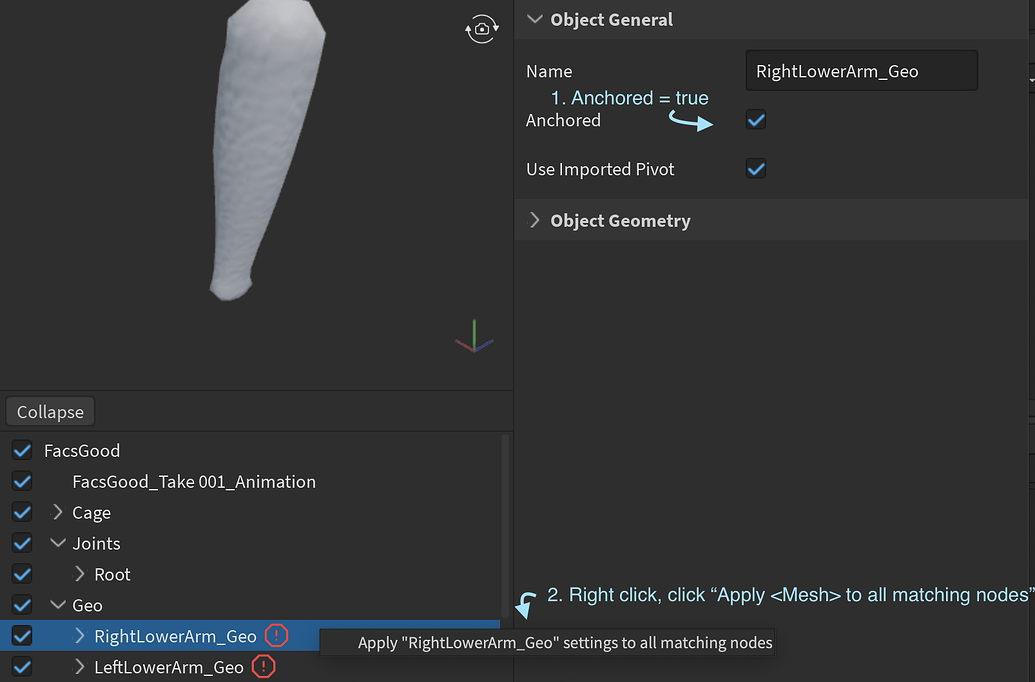This screenshot has width=1035, height=682.
Task: Apply RightLowerArm_Geo settings to all matching nodes
Action: pyautogui.click(x=547, y=642)
